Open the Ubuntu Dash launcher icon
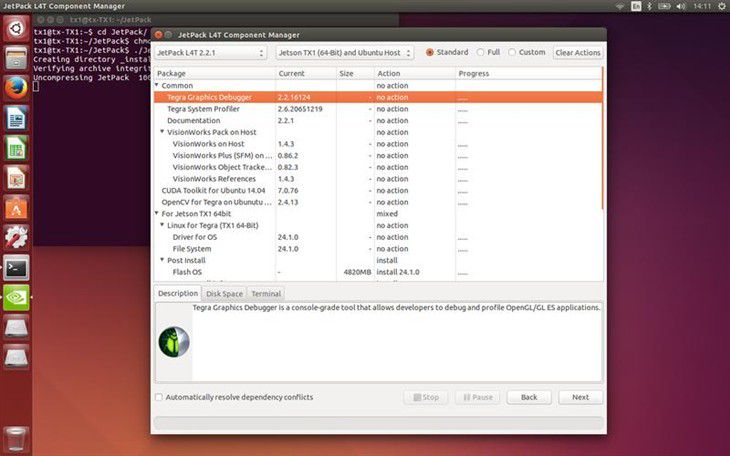This screenshot has width=730, height=456. coord(16,29)
